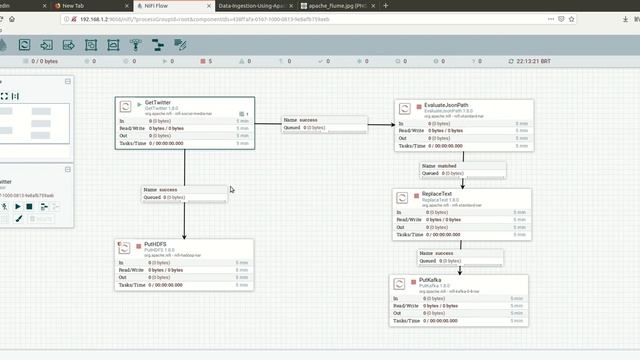Select the GetTwitter processor
The image size is (640, 360).
[185, 123]
